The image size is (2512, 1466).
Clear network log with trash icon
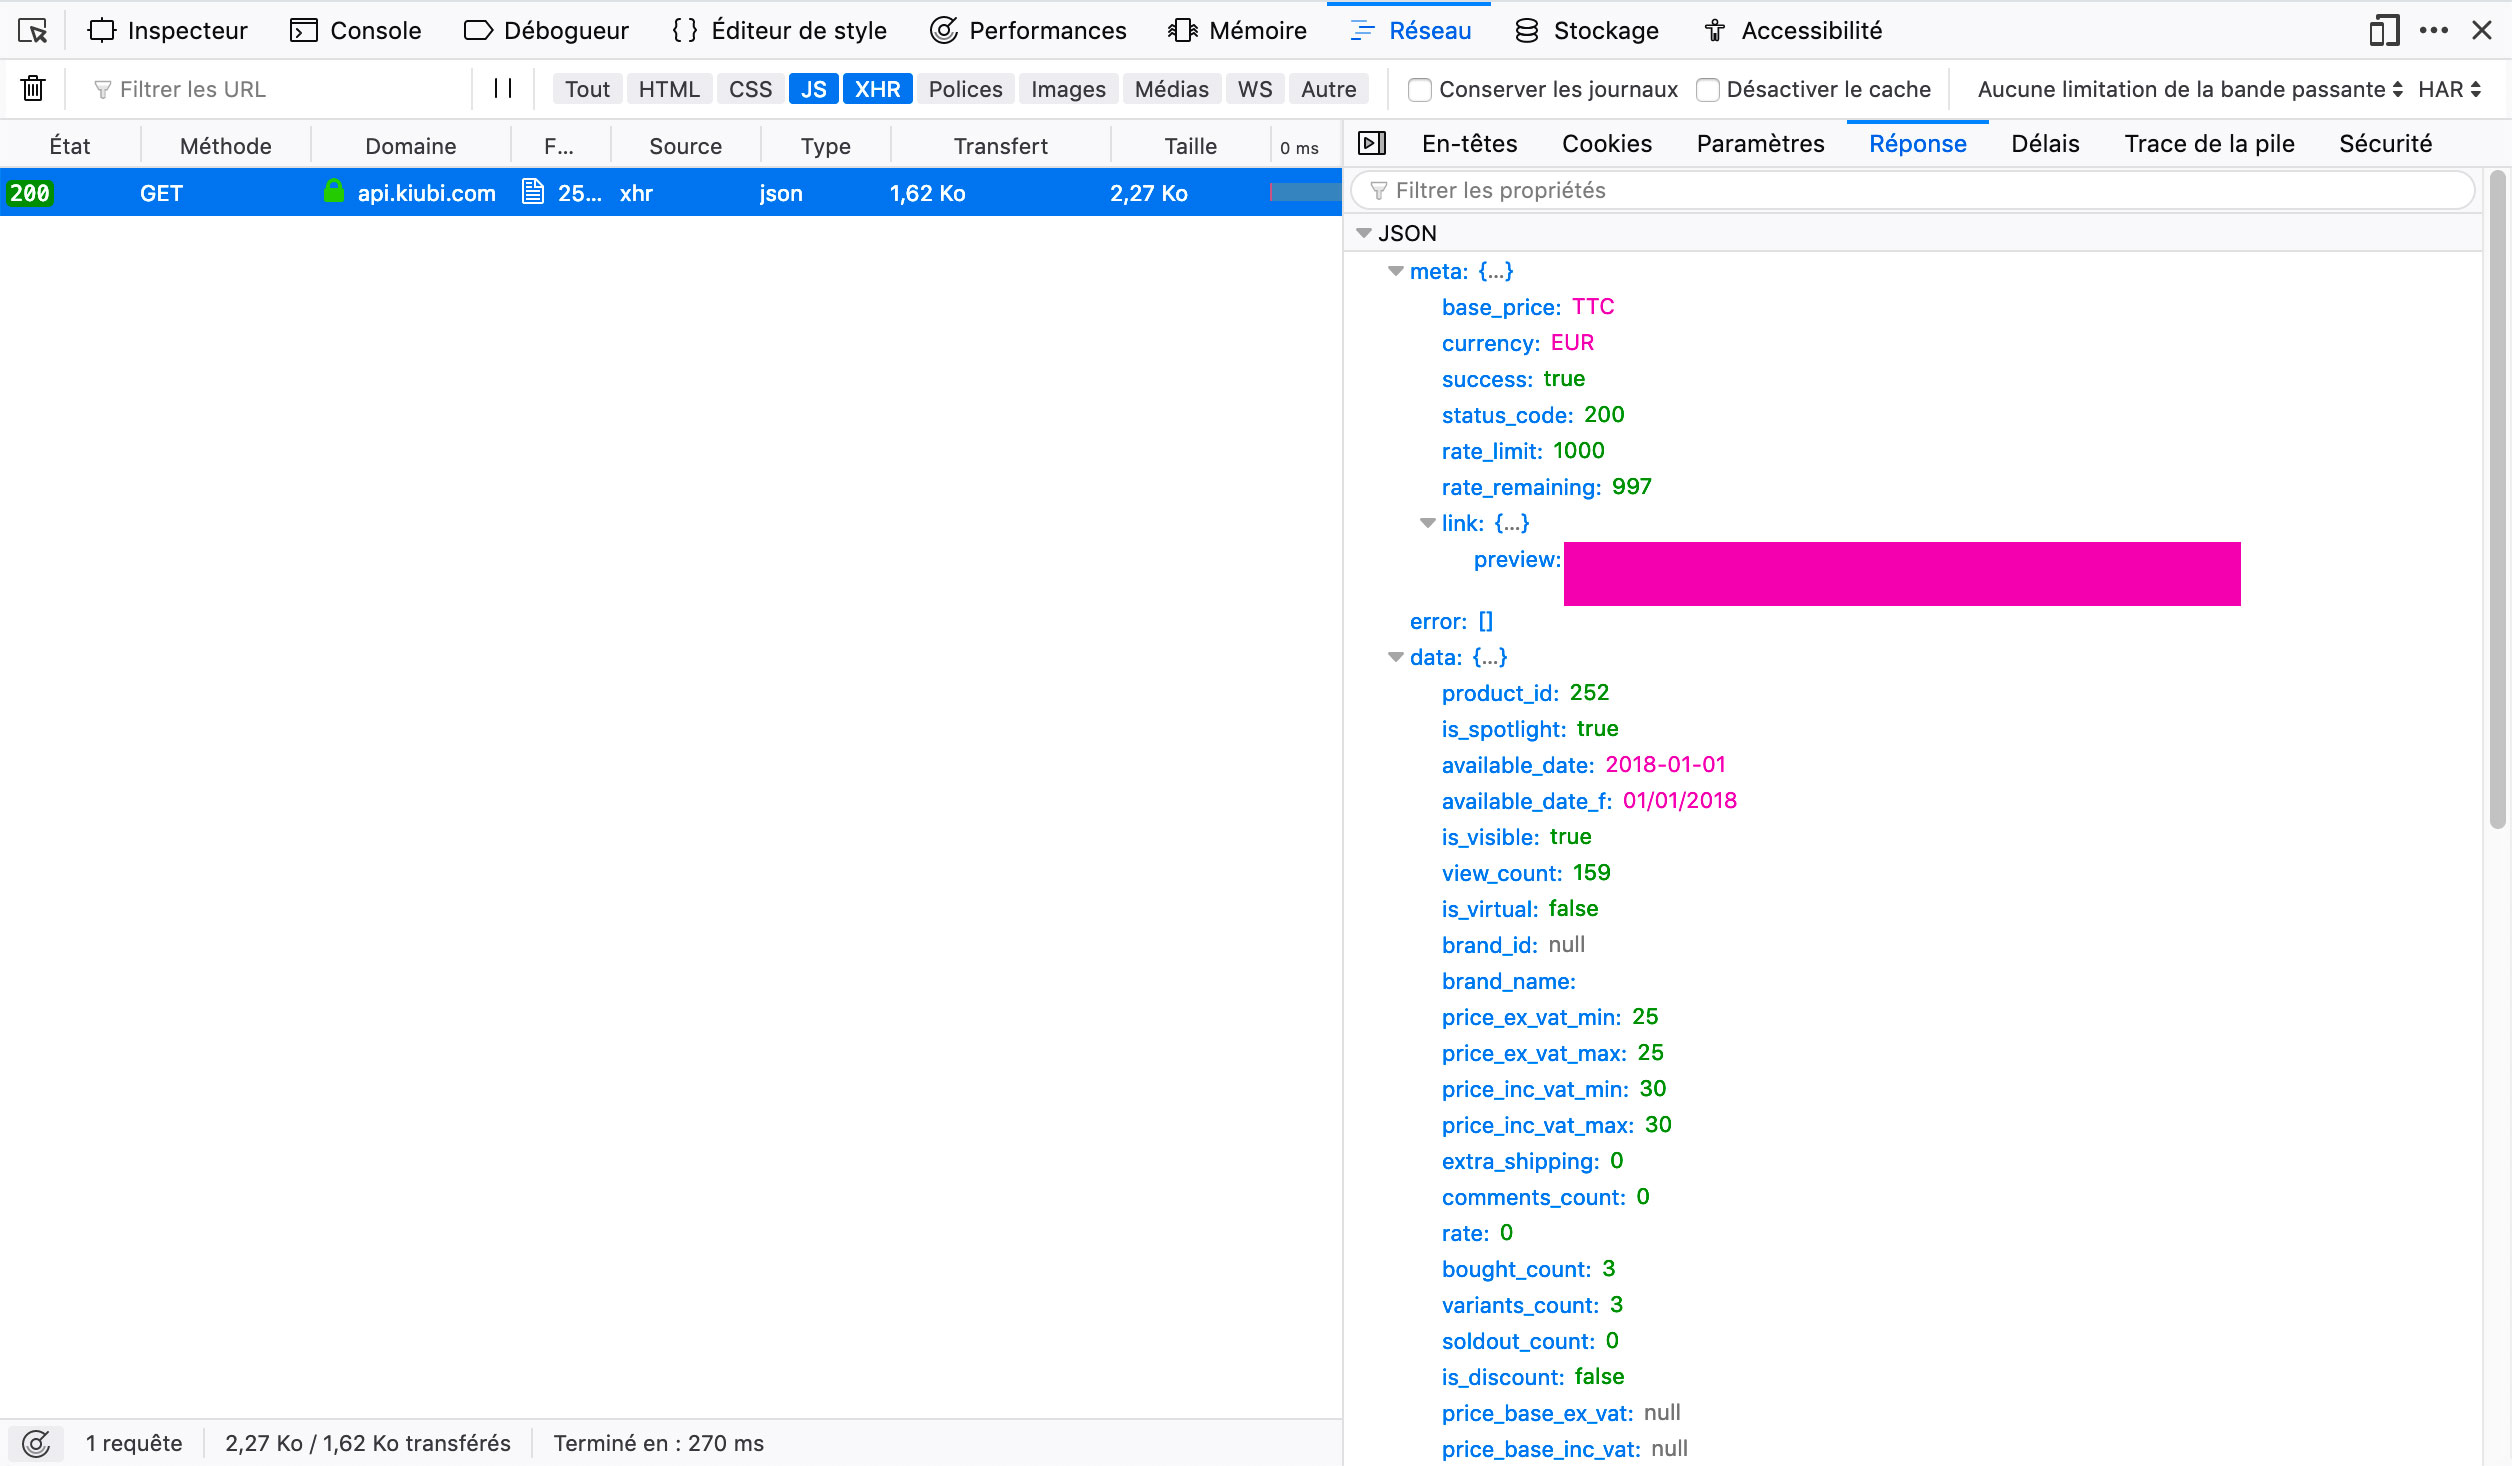[33, 89]
